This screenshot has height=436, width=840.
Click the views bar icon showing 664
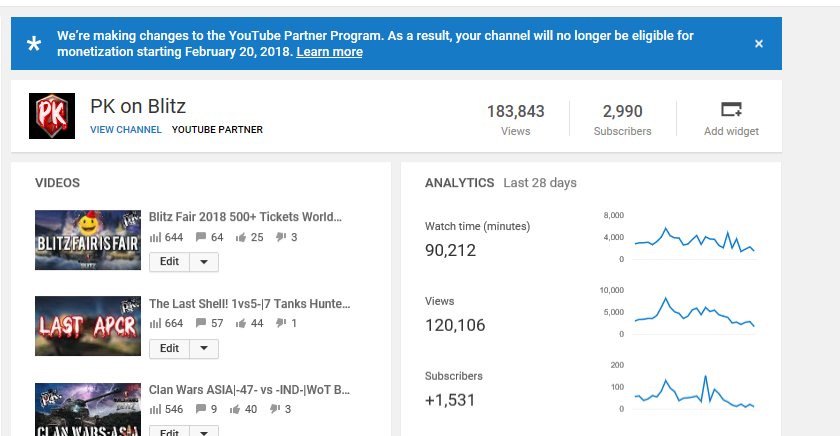pos(155,324)
